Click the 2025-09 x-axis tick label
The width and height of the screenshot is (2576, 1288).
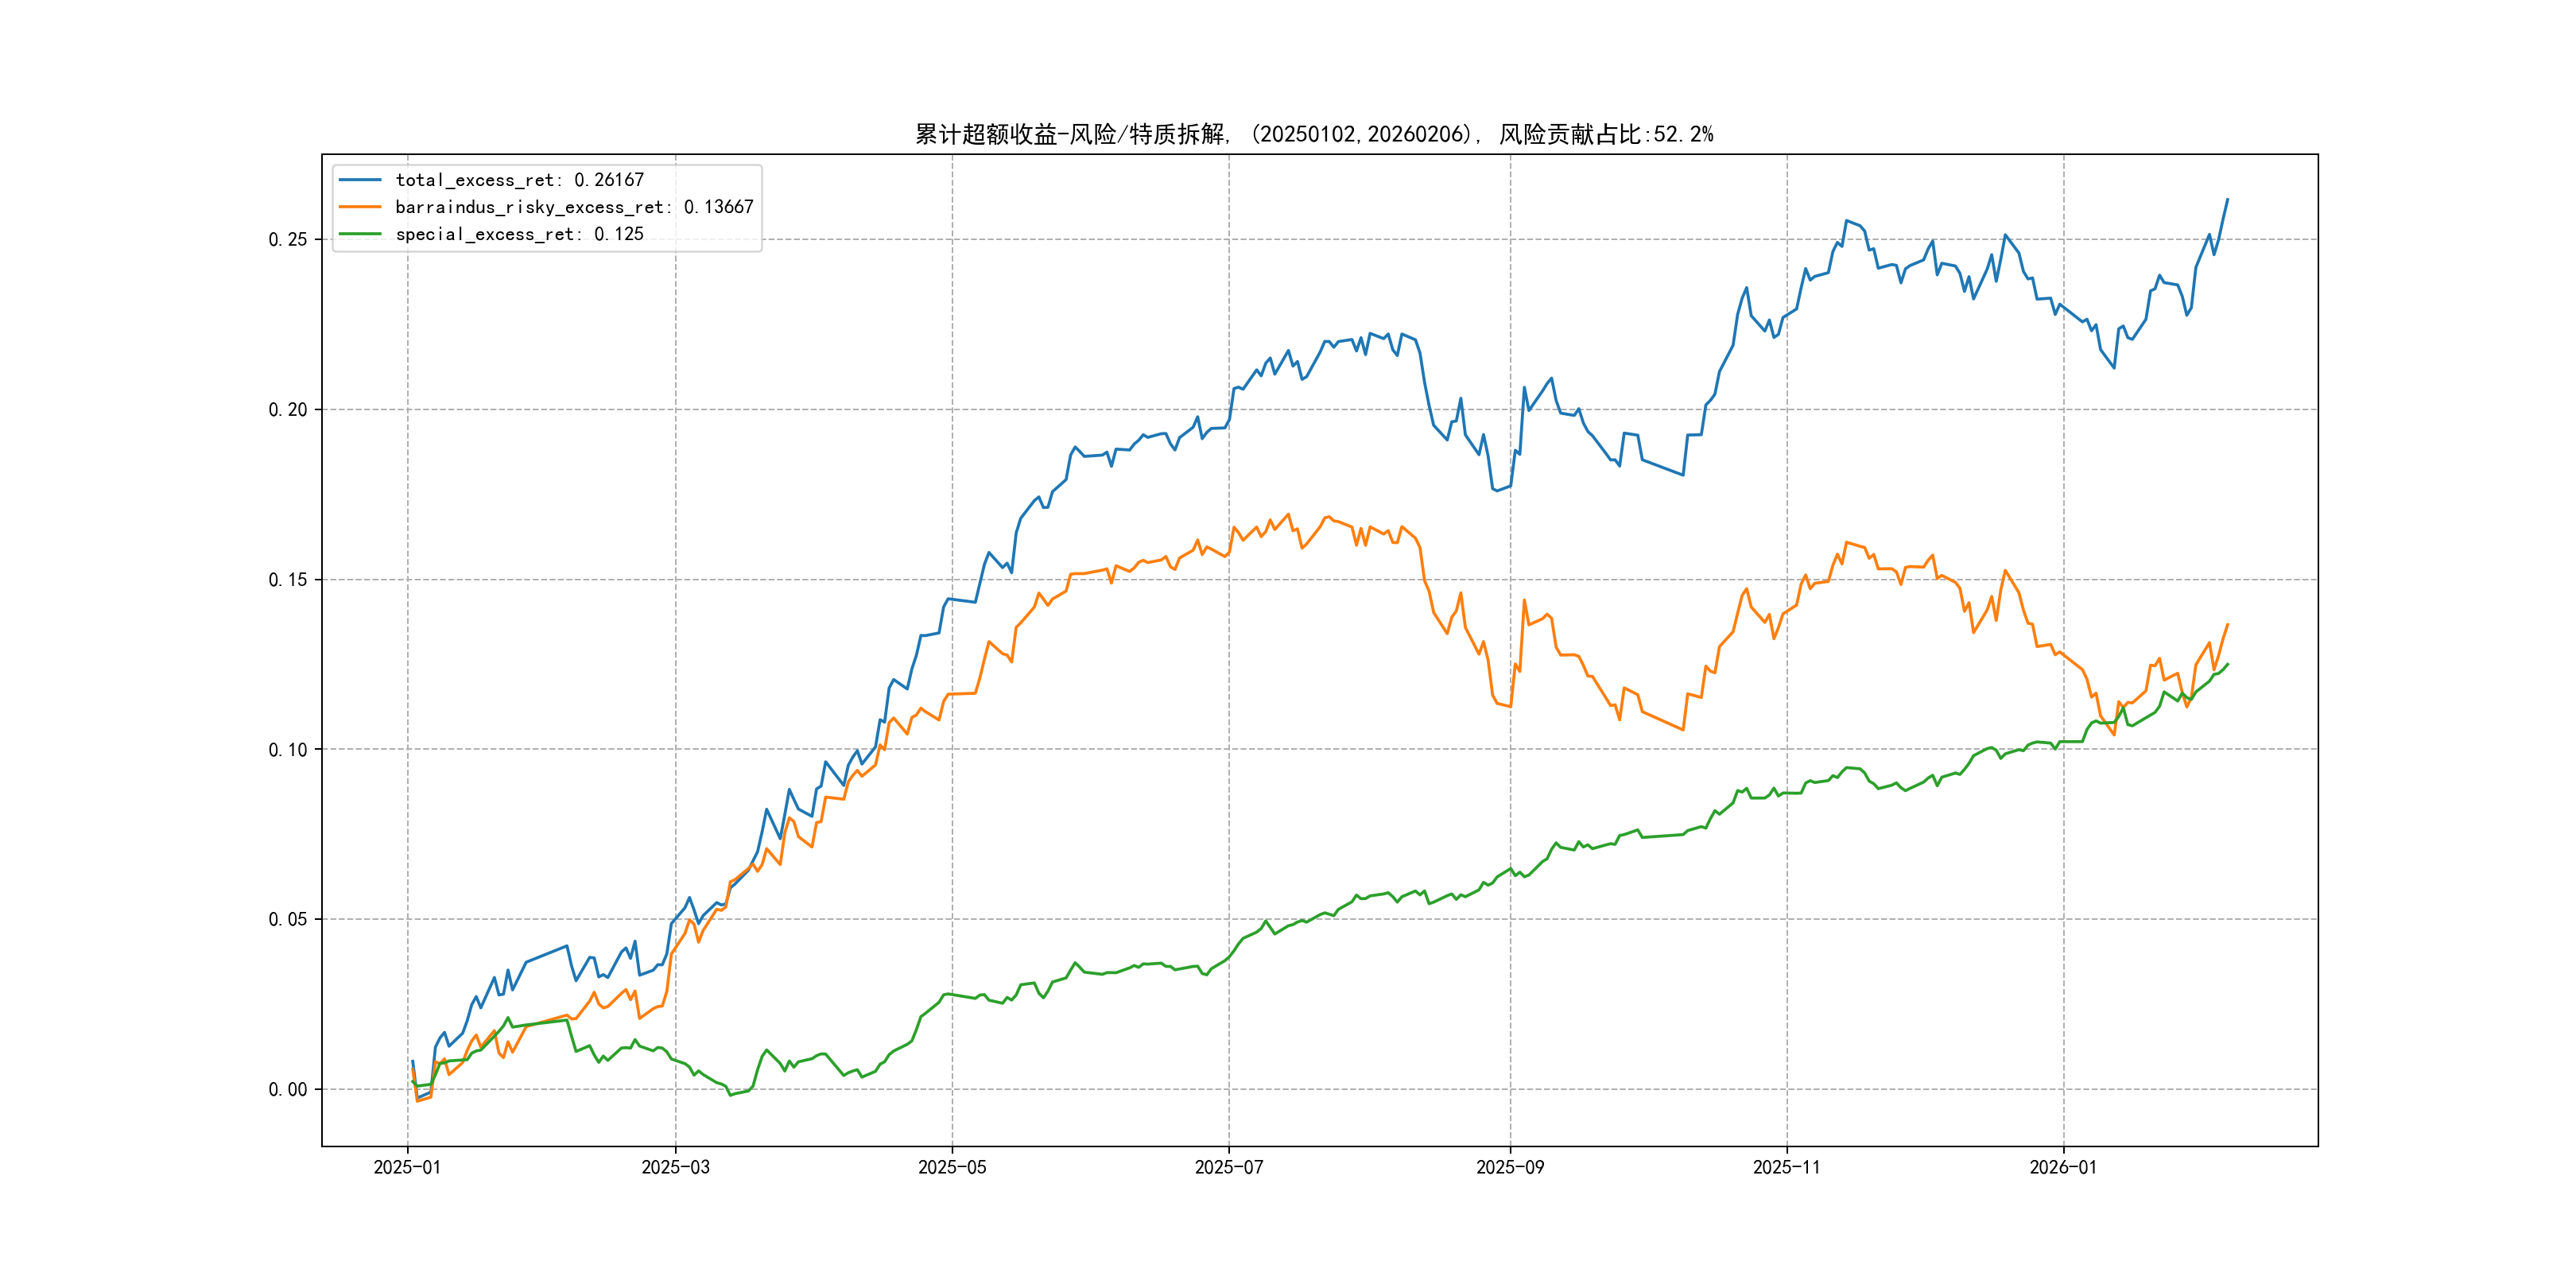1510,1167
